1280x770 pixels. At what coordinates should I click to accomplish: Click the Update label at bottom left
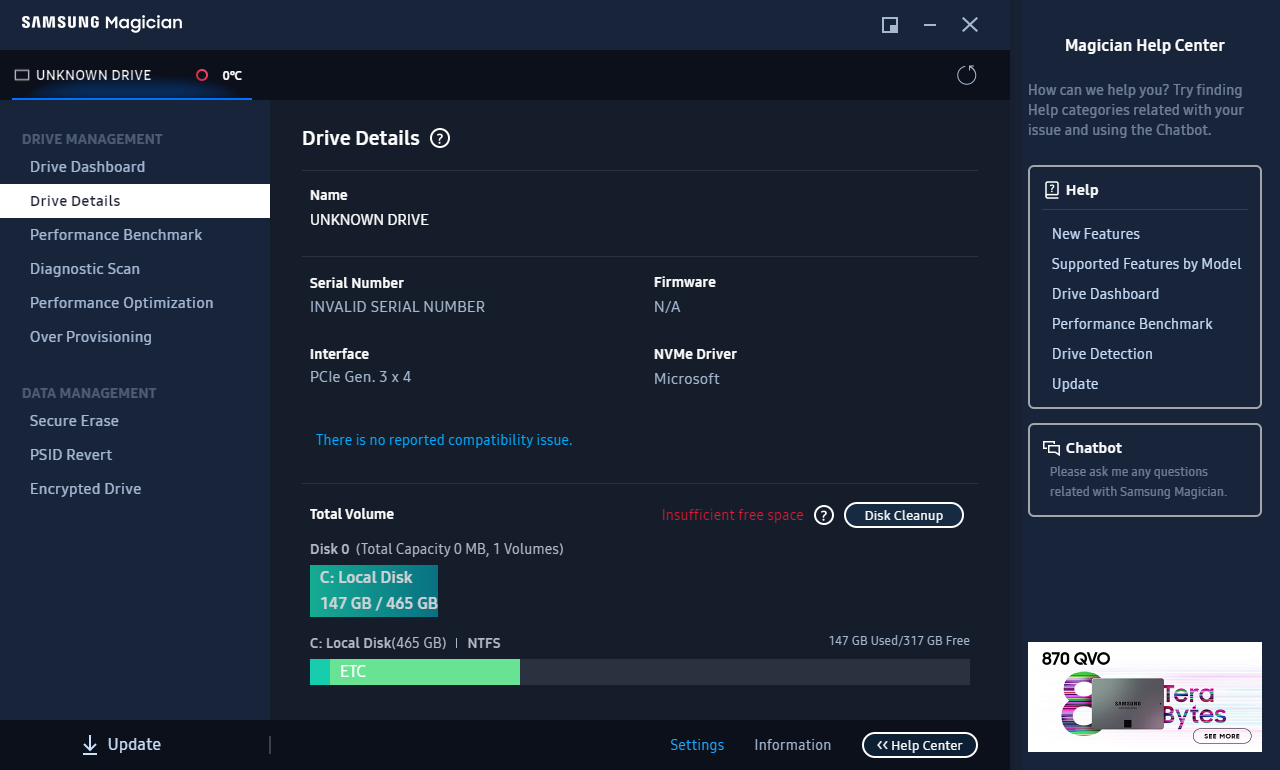pos(134,745)
